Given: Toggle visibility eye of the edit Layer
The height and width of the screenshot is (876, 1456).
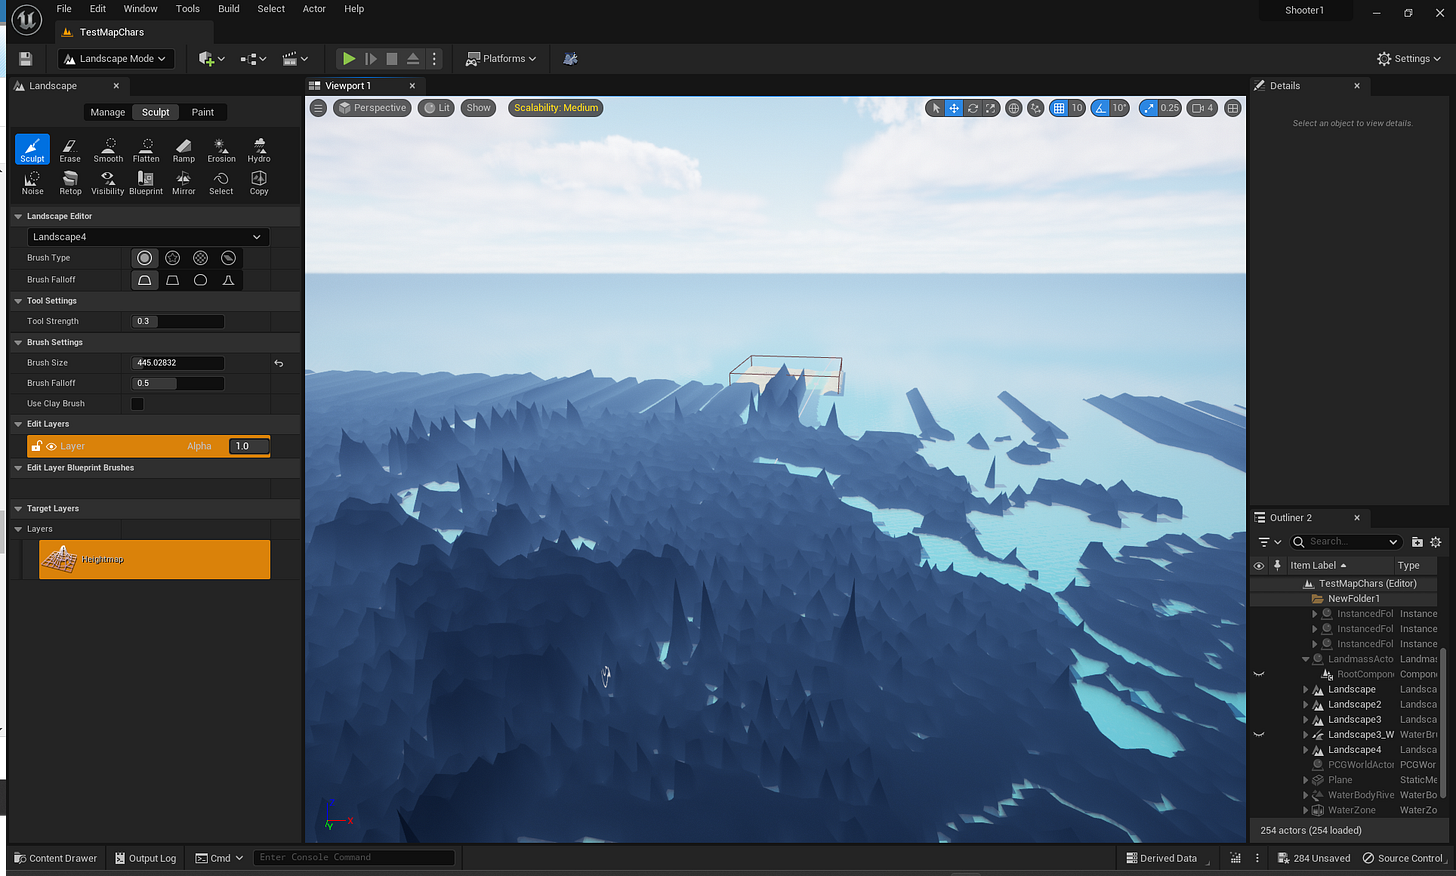Looking at the screenshot, I should [x=51, y=447].
